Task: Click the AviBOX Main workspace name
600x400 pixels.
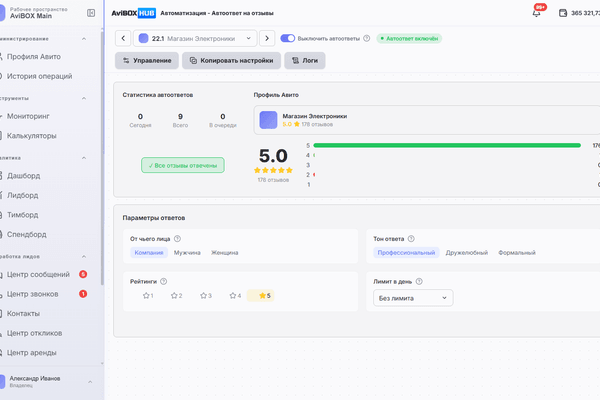Action: (31, 16)
